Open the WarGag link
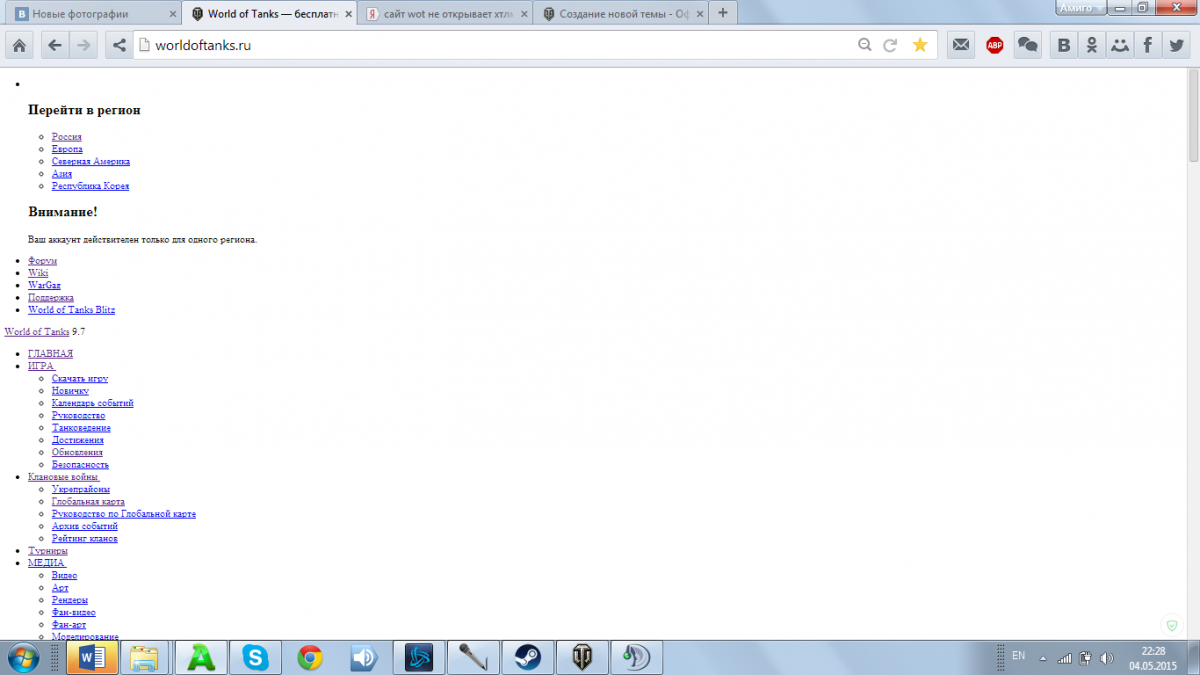The height and width of the screenshot is (675, 1200). click(x=44, y=285)
